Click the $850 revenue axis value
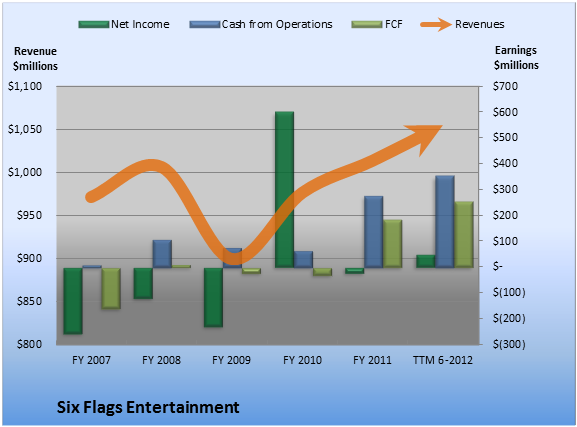This screenshot has width=577, height=427. [29, 301]
